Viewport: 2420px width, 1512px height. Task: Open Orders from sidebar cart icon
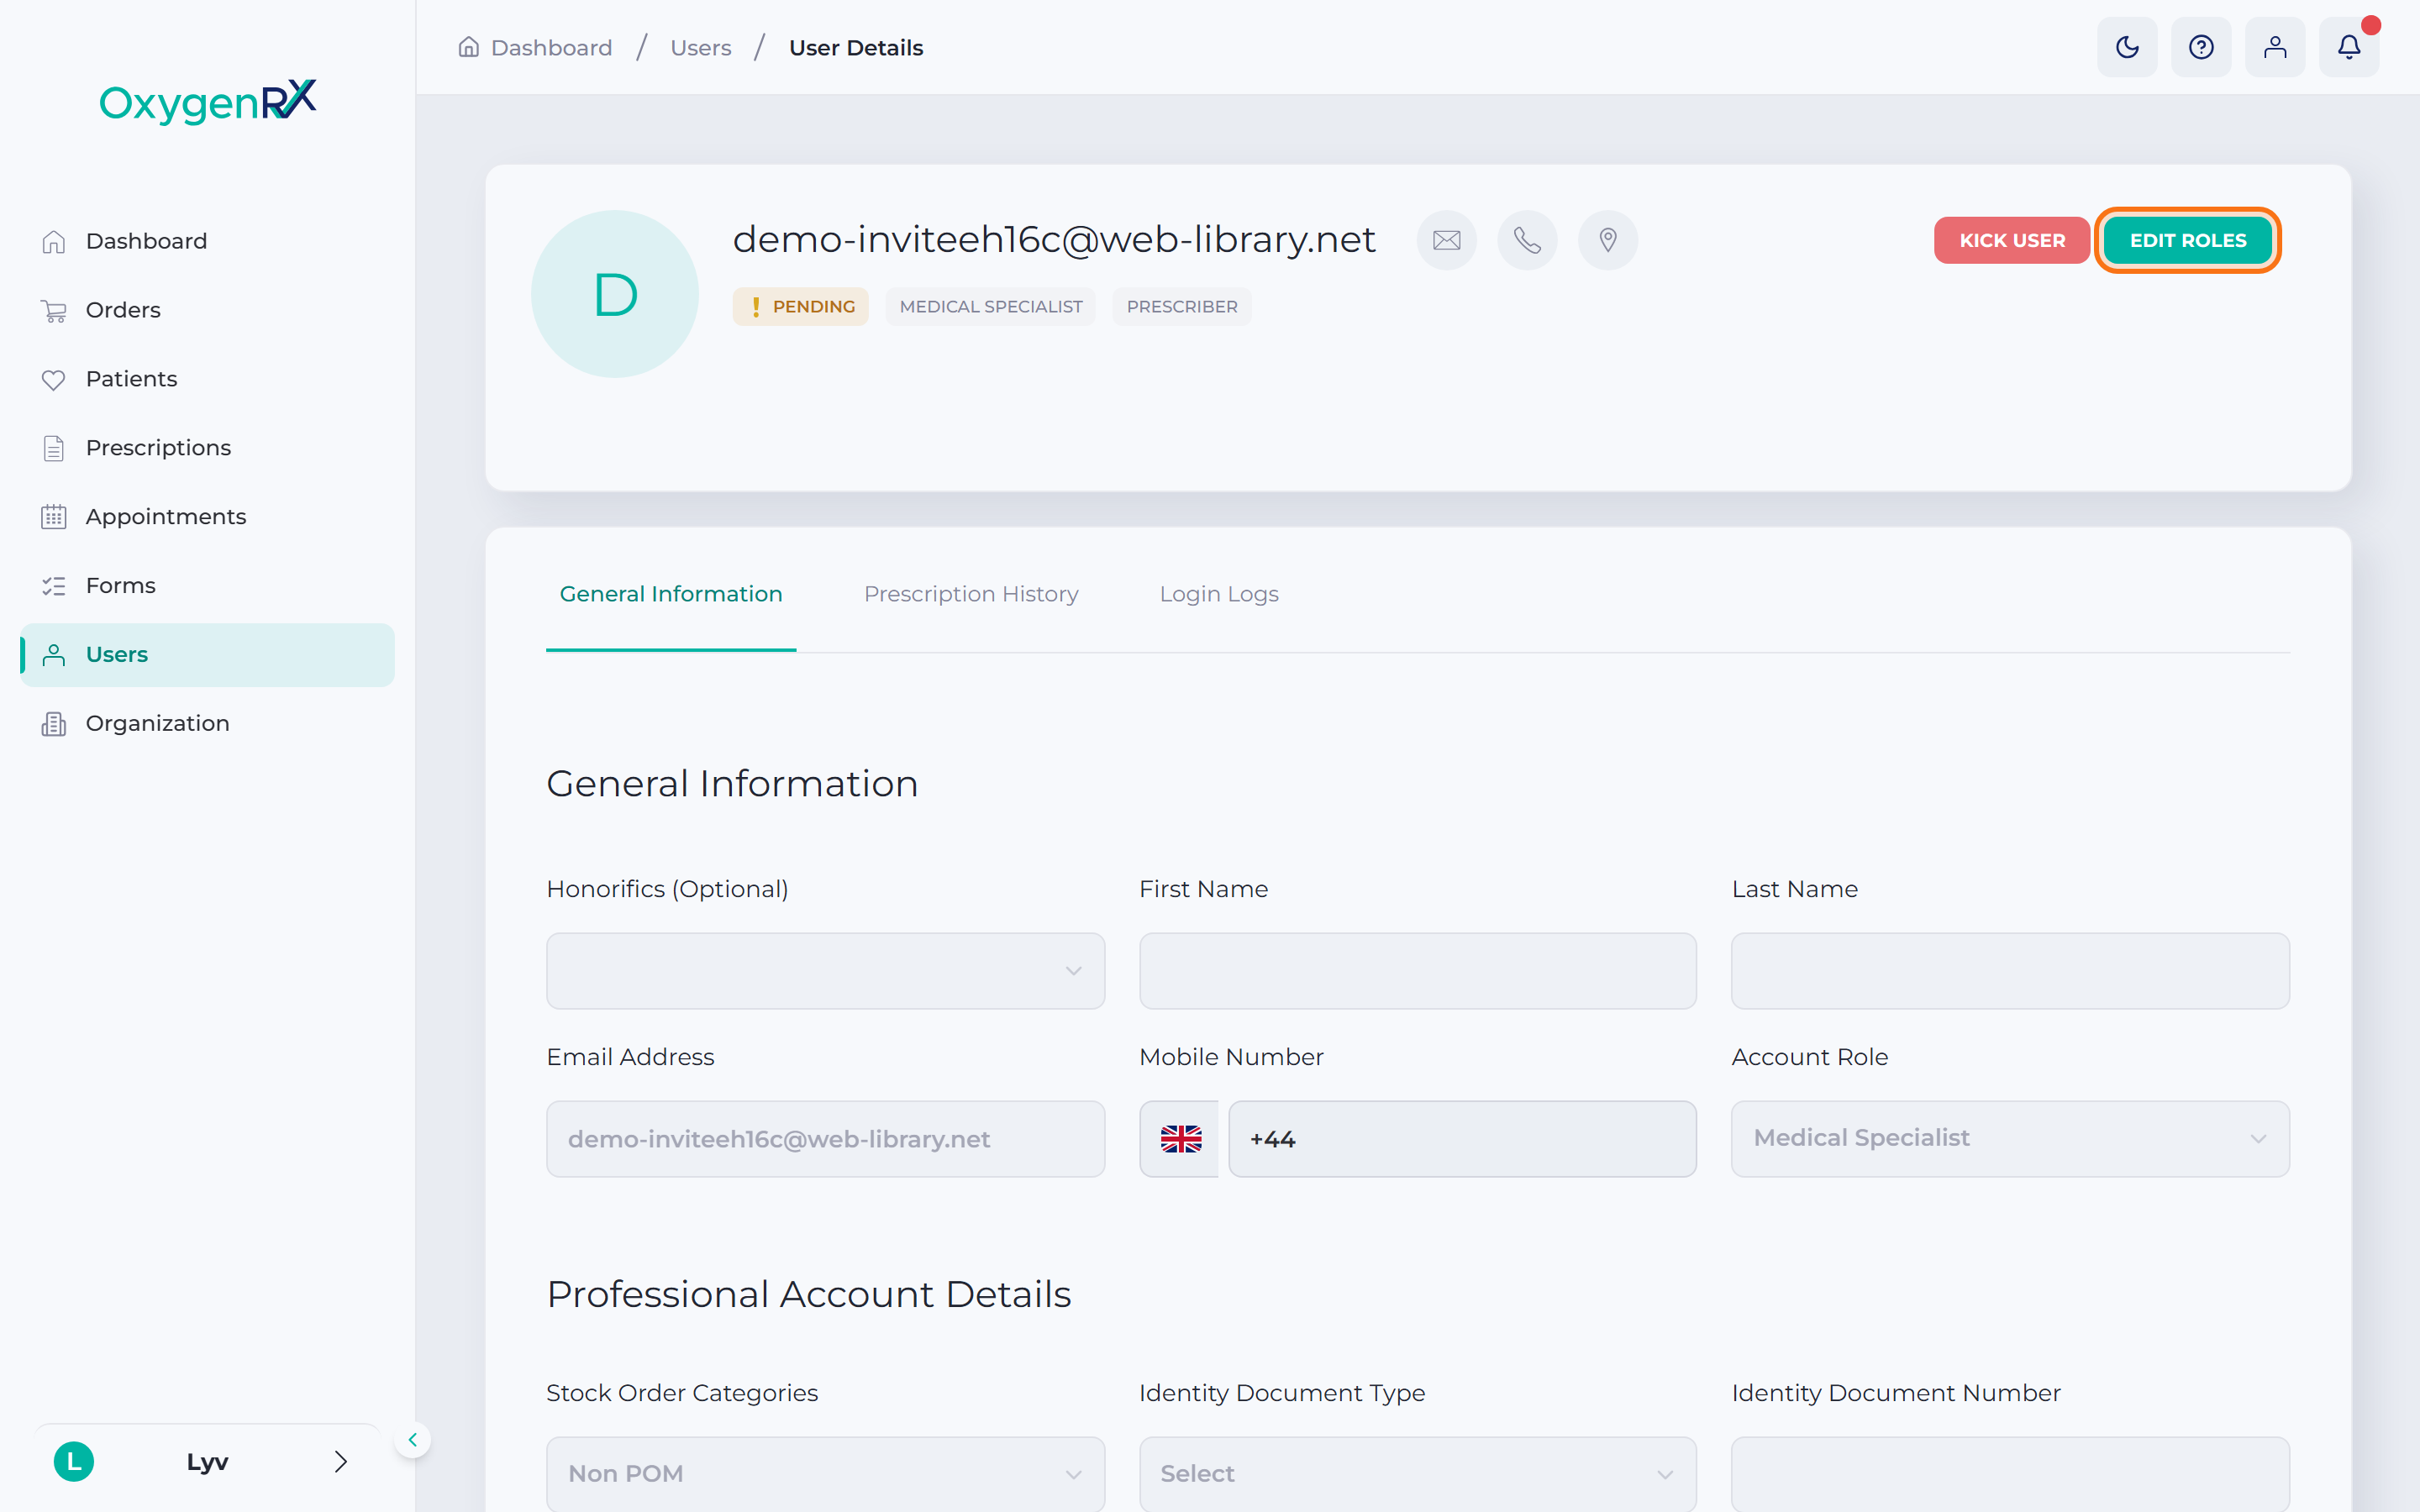tap(54, 310)
